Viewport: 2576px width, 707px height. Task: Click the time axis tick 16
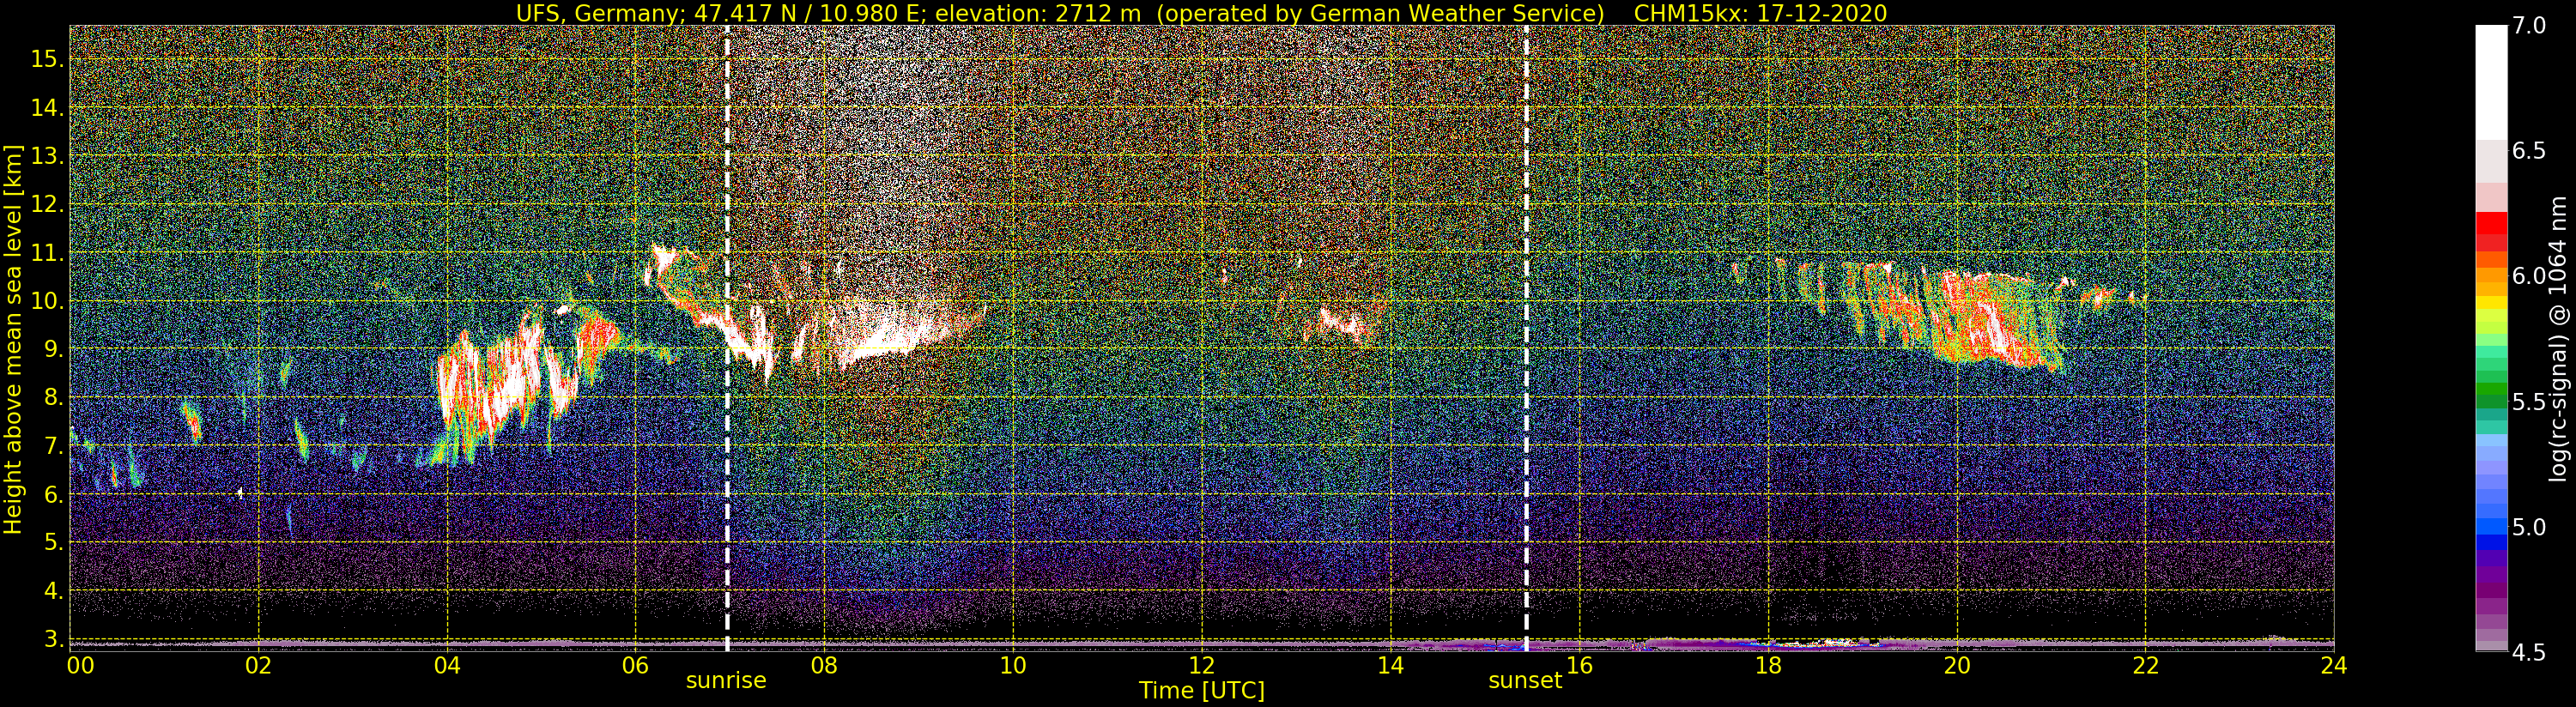1579,665
